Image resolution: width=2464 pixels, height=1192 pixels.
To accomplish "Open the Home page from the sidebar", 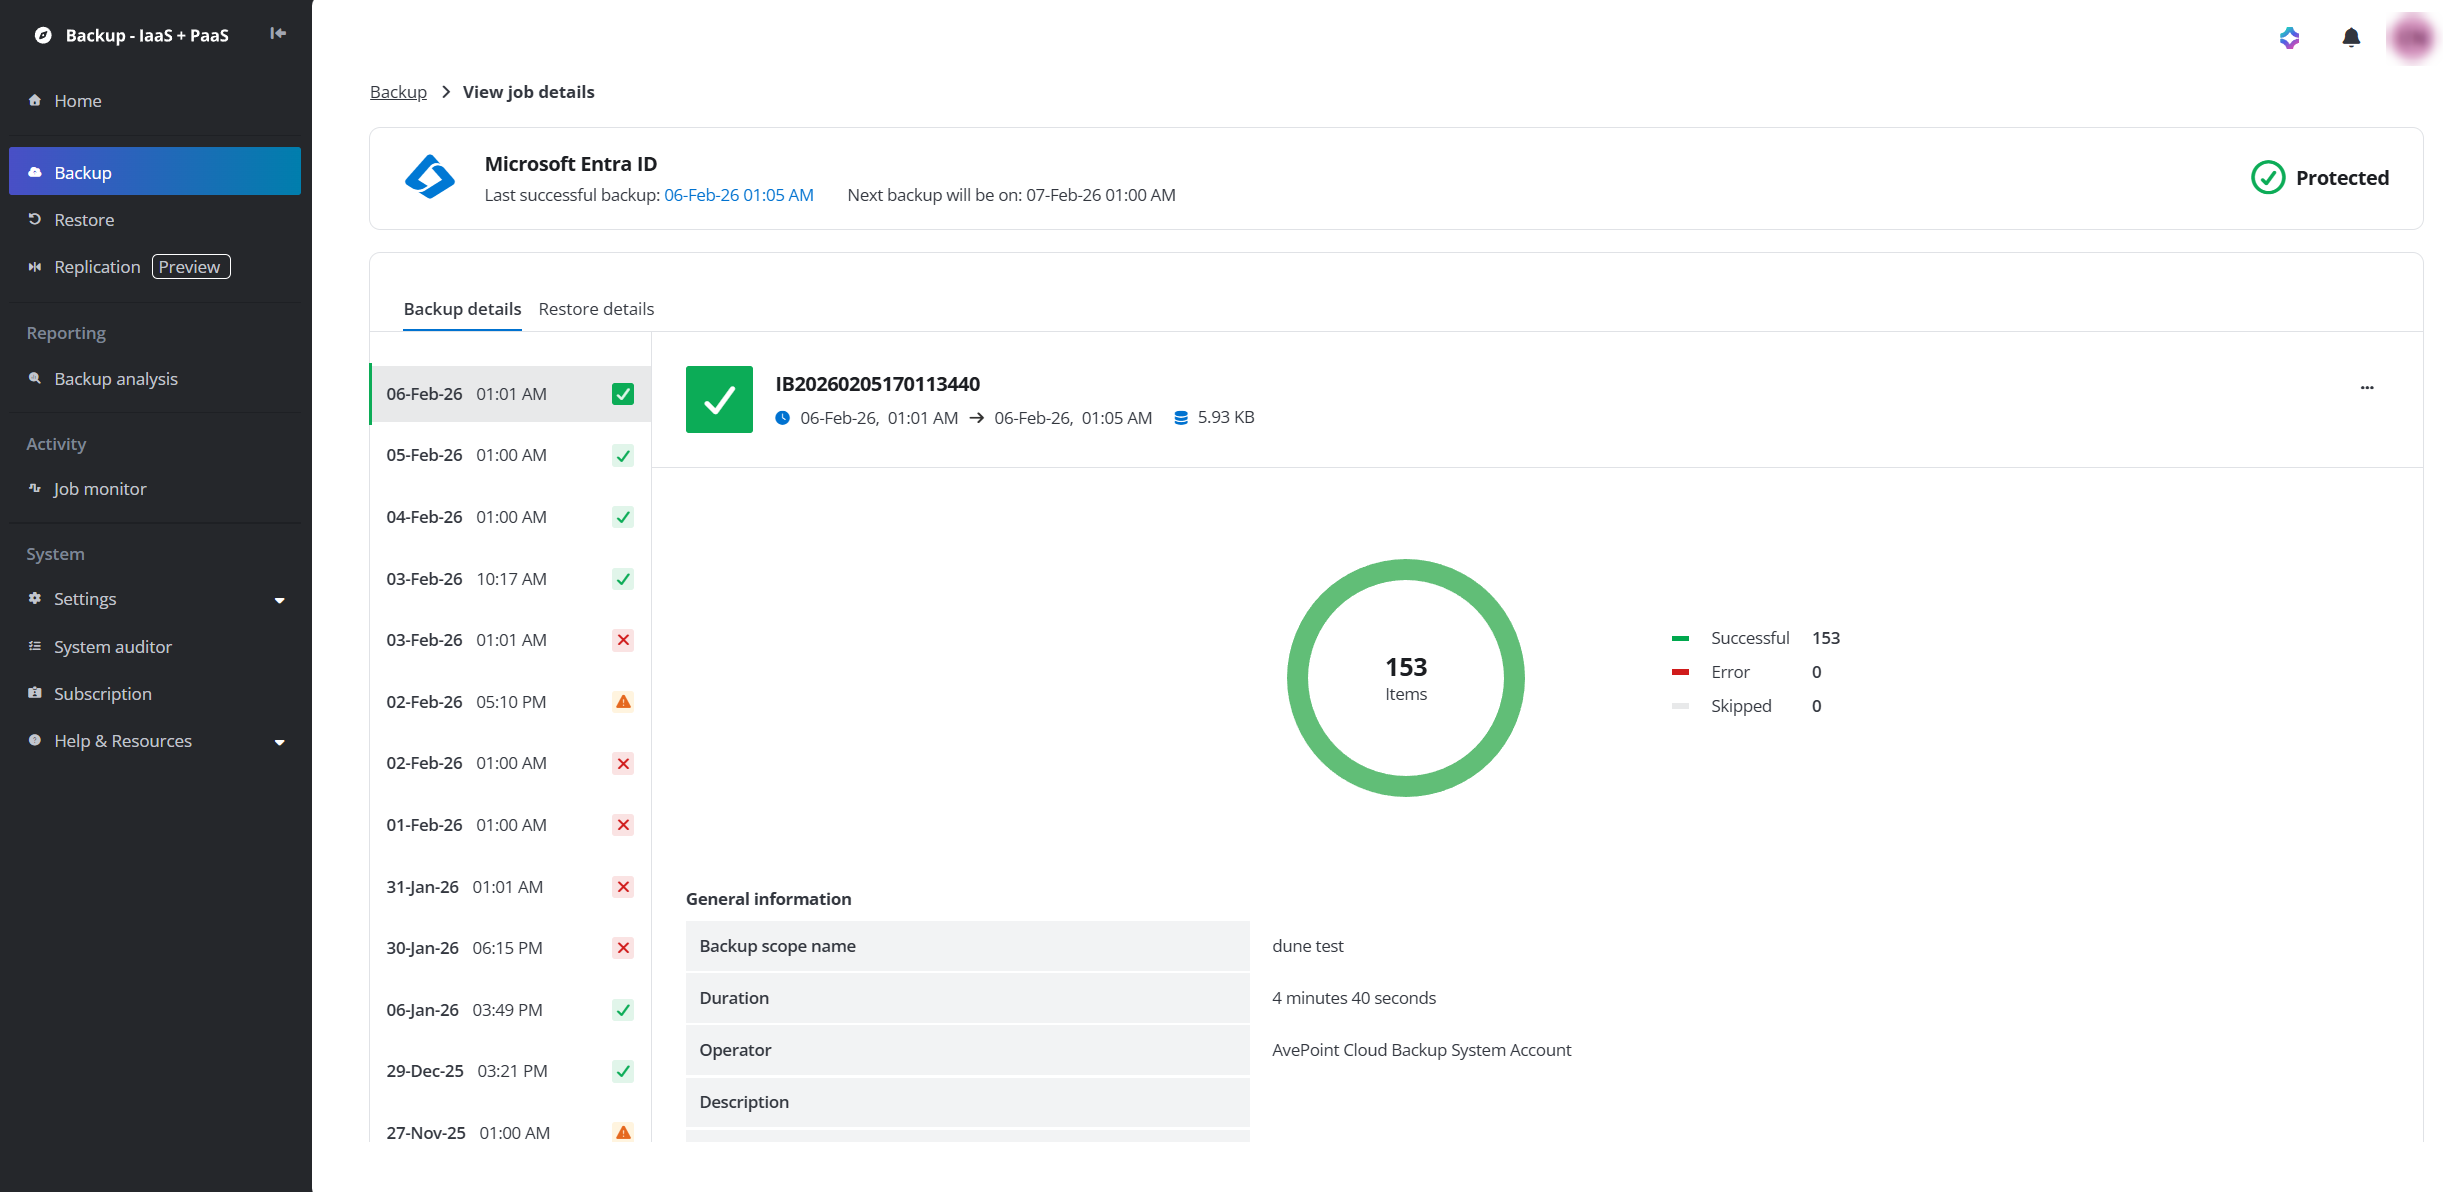I will click(x=78, y=100).
